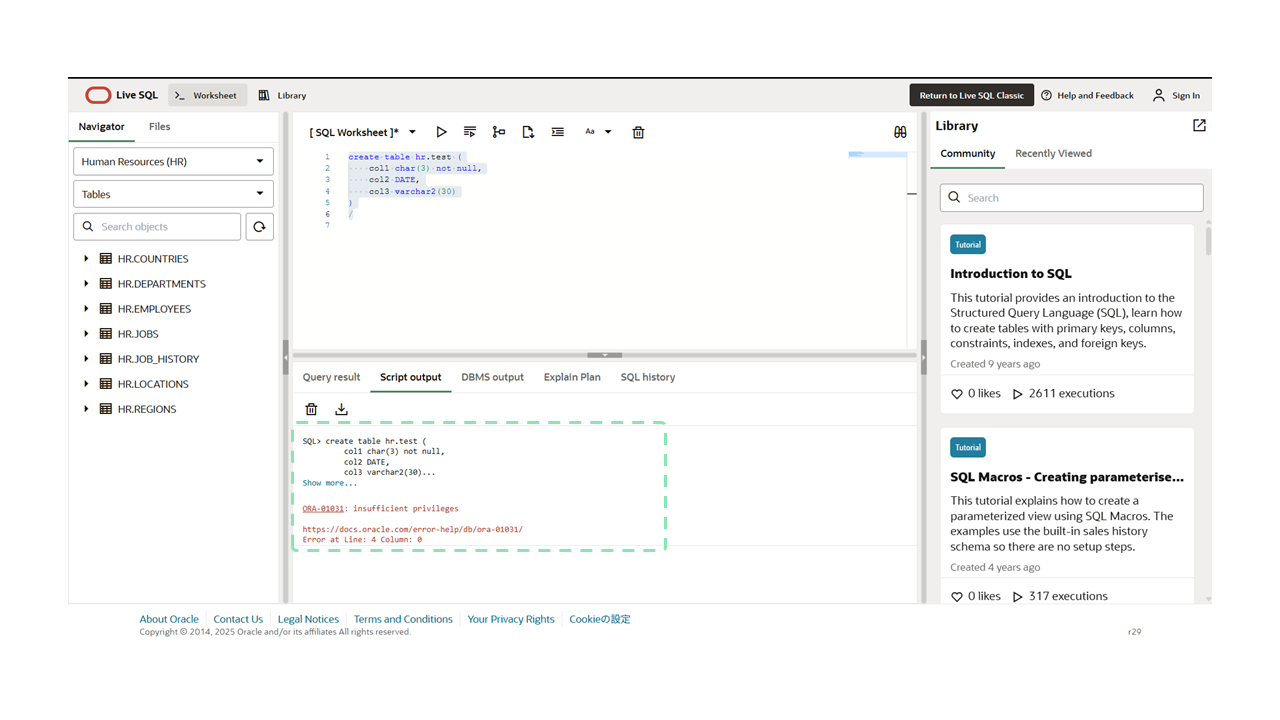Click the user icon beside Sign In
The image size is (1280, 720).
pyautogui.click(x=1158, y=95)
